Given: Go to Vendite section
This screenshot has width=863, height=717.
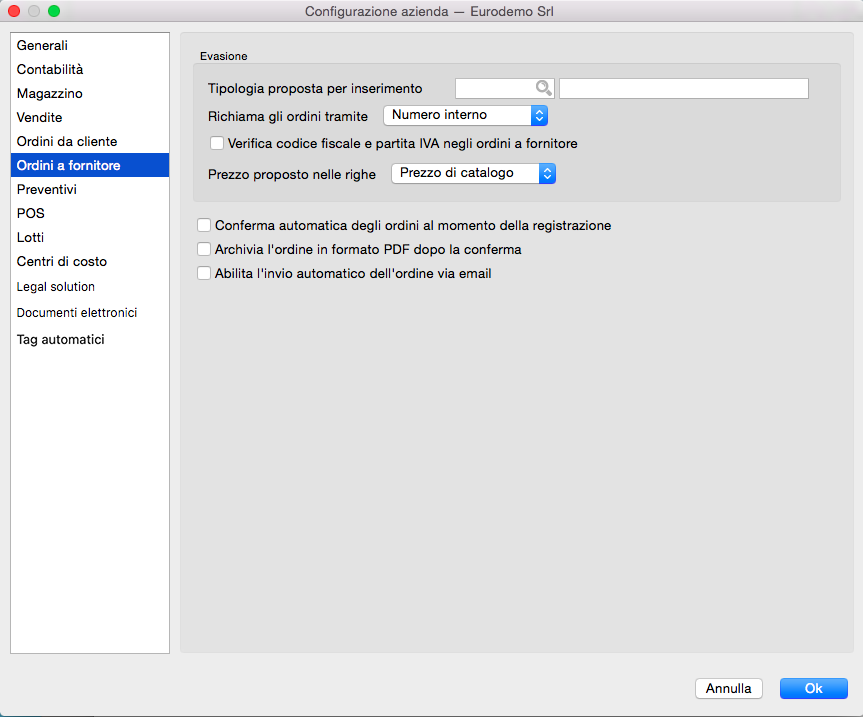Looking at the screenshot, I should click(40, 118).
